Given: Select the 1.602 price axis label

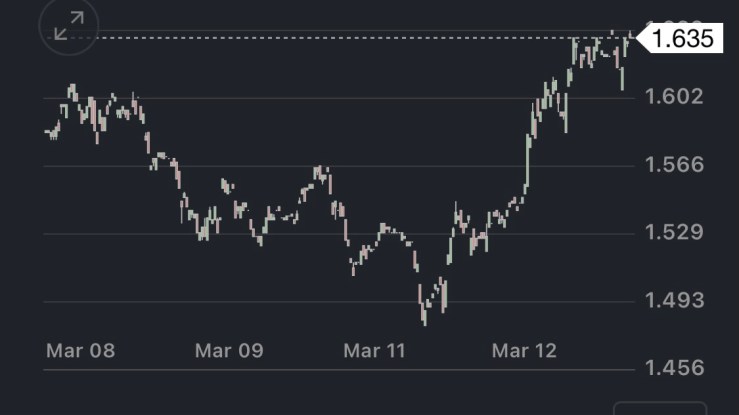Looking at the screenshot, I should (x=676, y=97).
